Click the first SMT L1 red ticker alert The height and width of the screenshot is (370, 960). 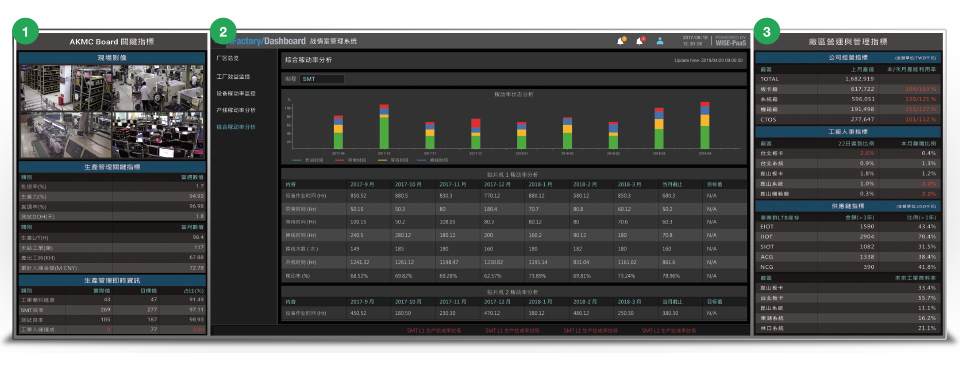(x=434, y=330)
